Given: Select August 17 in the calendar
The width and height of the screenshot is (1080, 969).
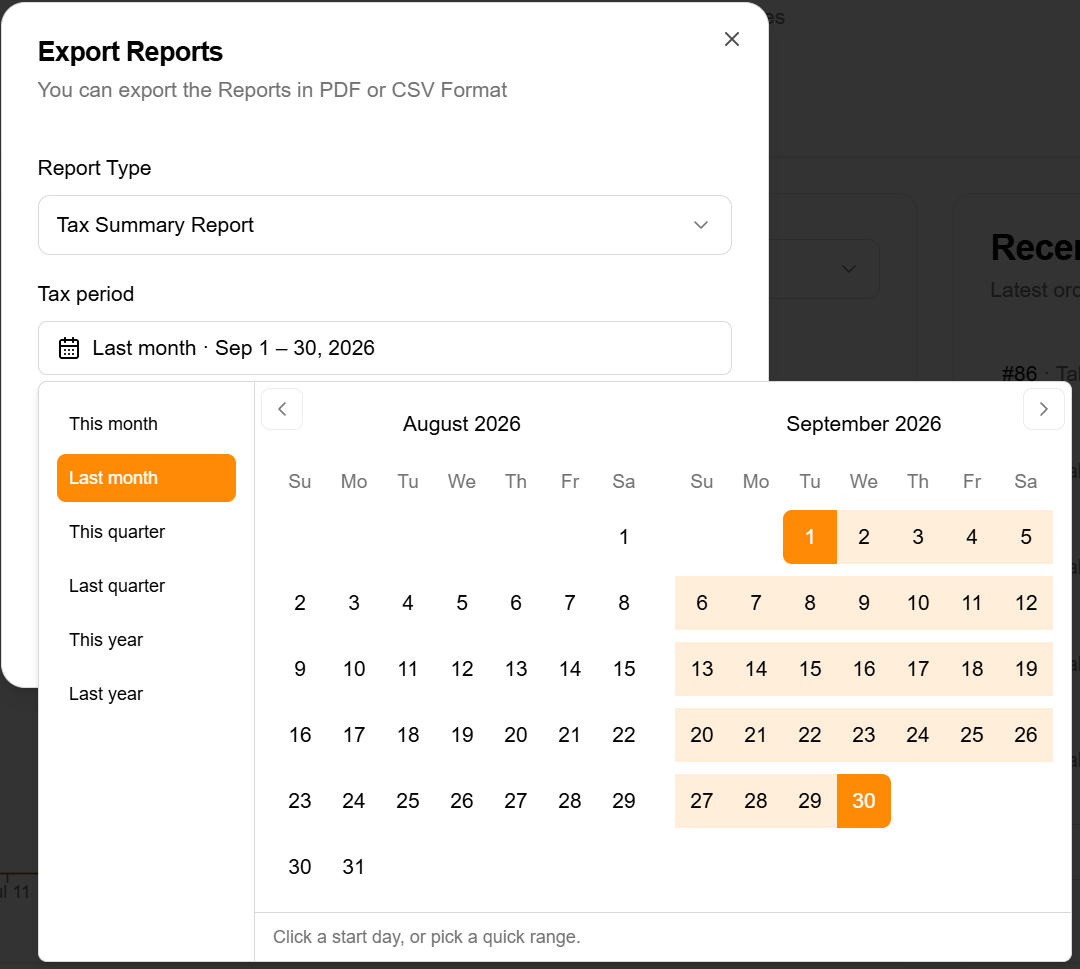Looking at the screenshot, I should coord(354,735).
